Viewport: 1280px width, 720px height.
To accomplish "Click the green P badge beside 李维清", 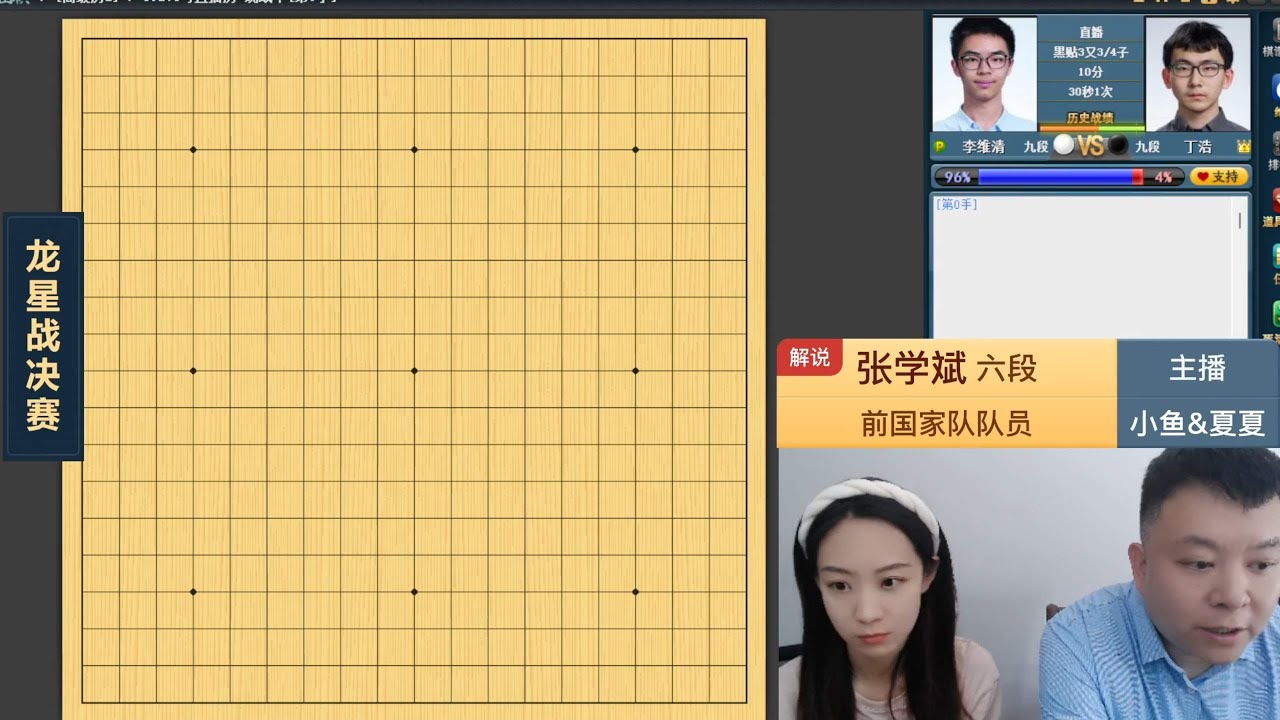I will point(940,146).
